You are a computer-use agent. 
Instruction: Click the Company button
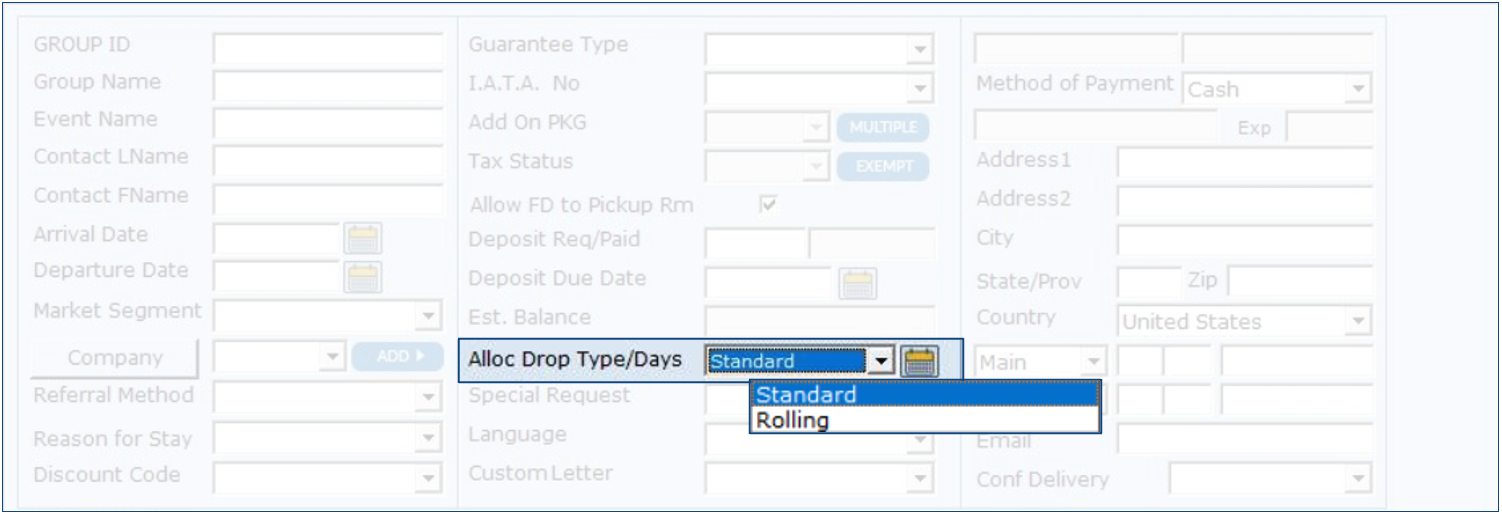coord(115,358)
